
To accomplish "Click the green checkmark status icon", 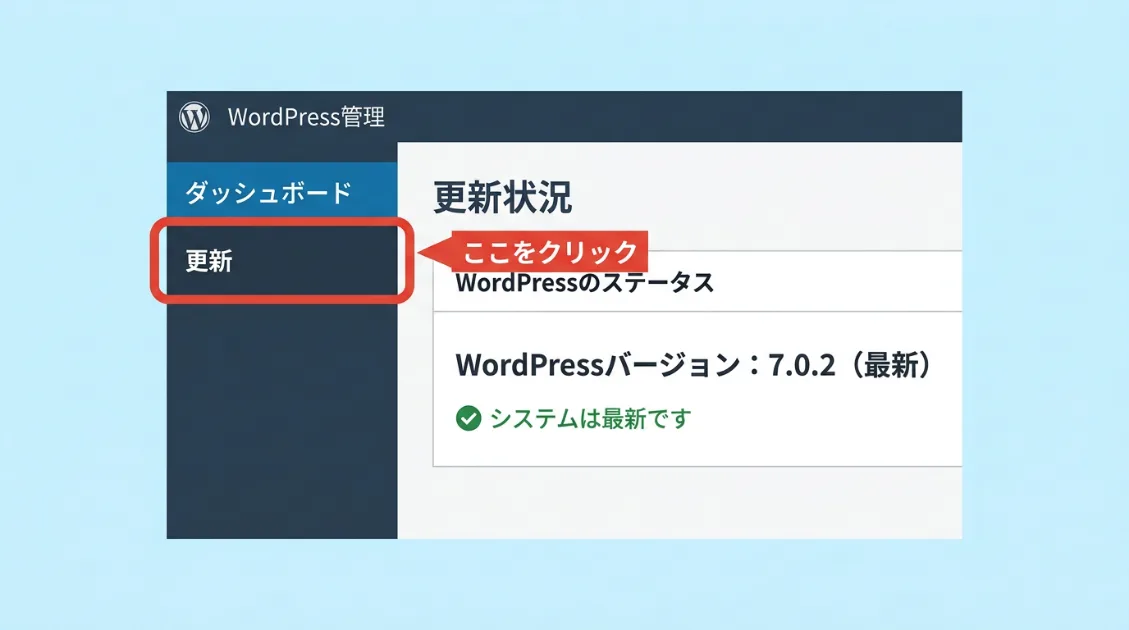I will coord(468,418).
